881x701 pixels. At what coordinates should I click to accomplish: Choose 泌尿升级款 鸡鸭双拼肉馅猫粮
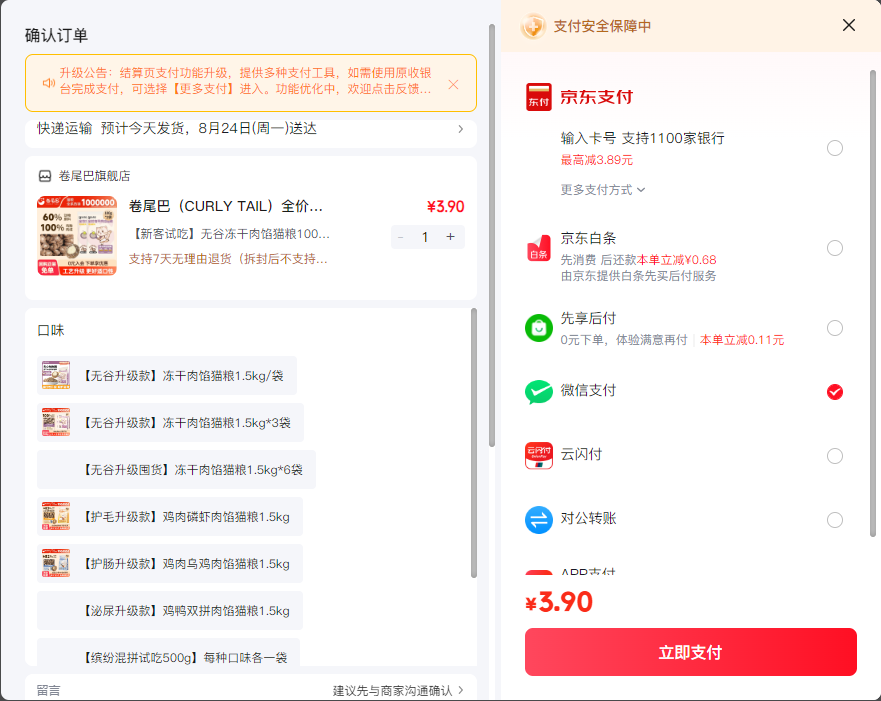(170, 611)
